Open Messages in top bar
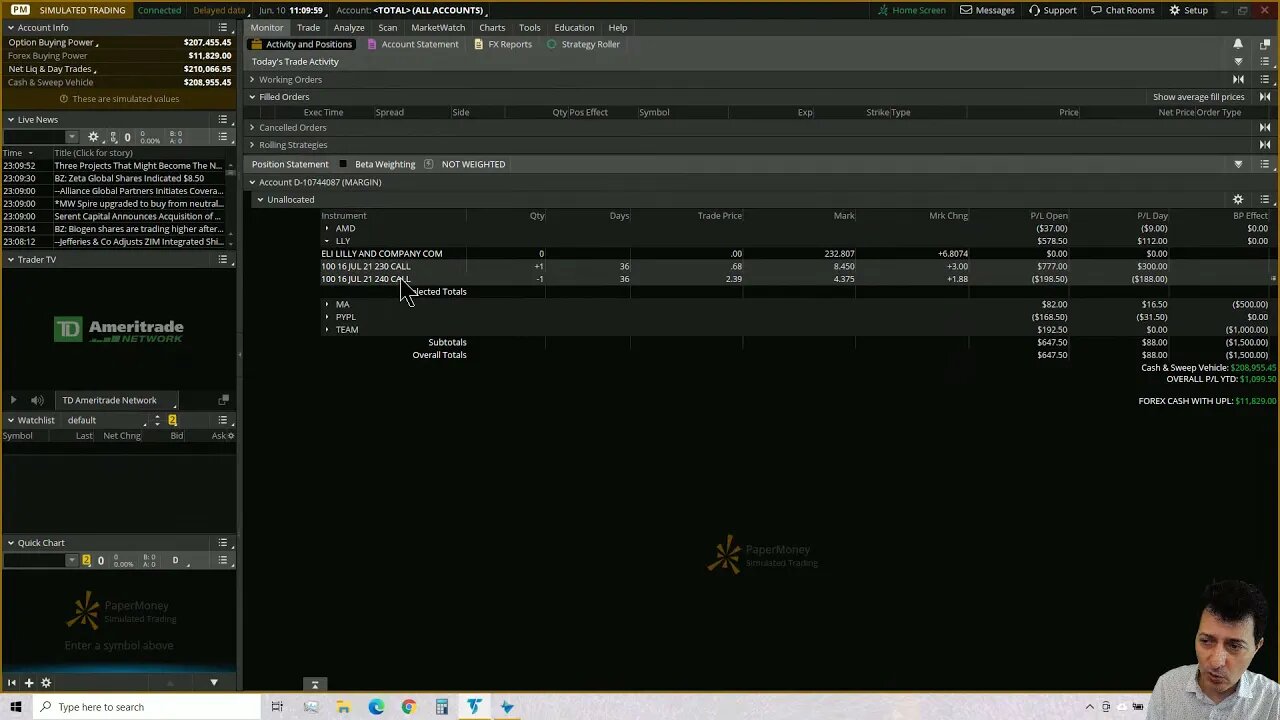 [987, 10]
